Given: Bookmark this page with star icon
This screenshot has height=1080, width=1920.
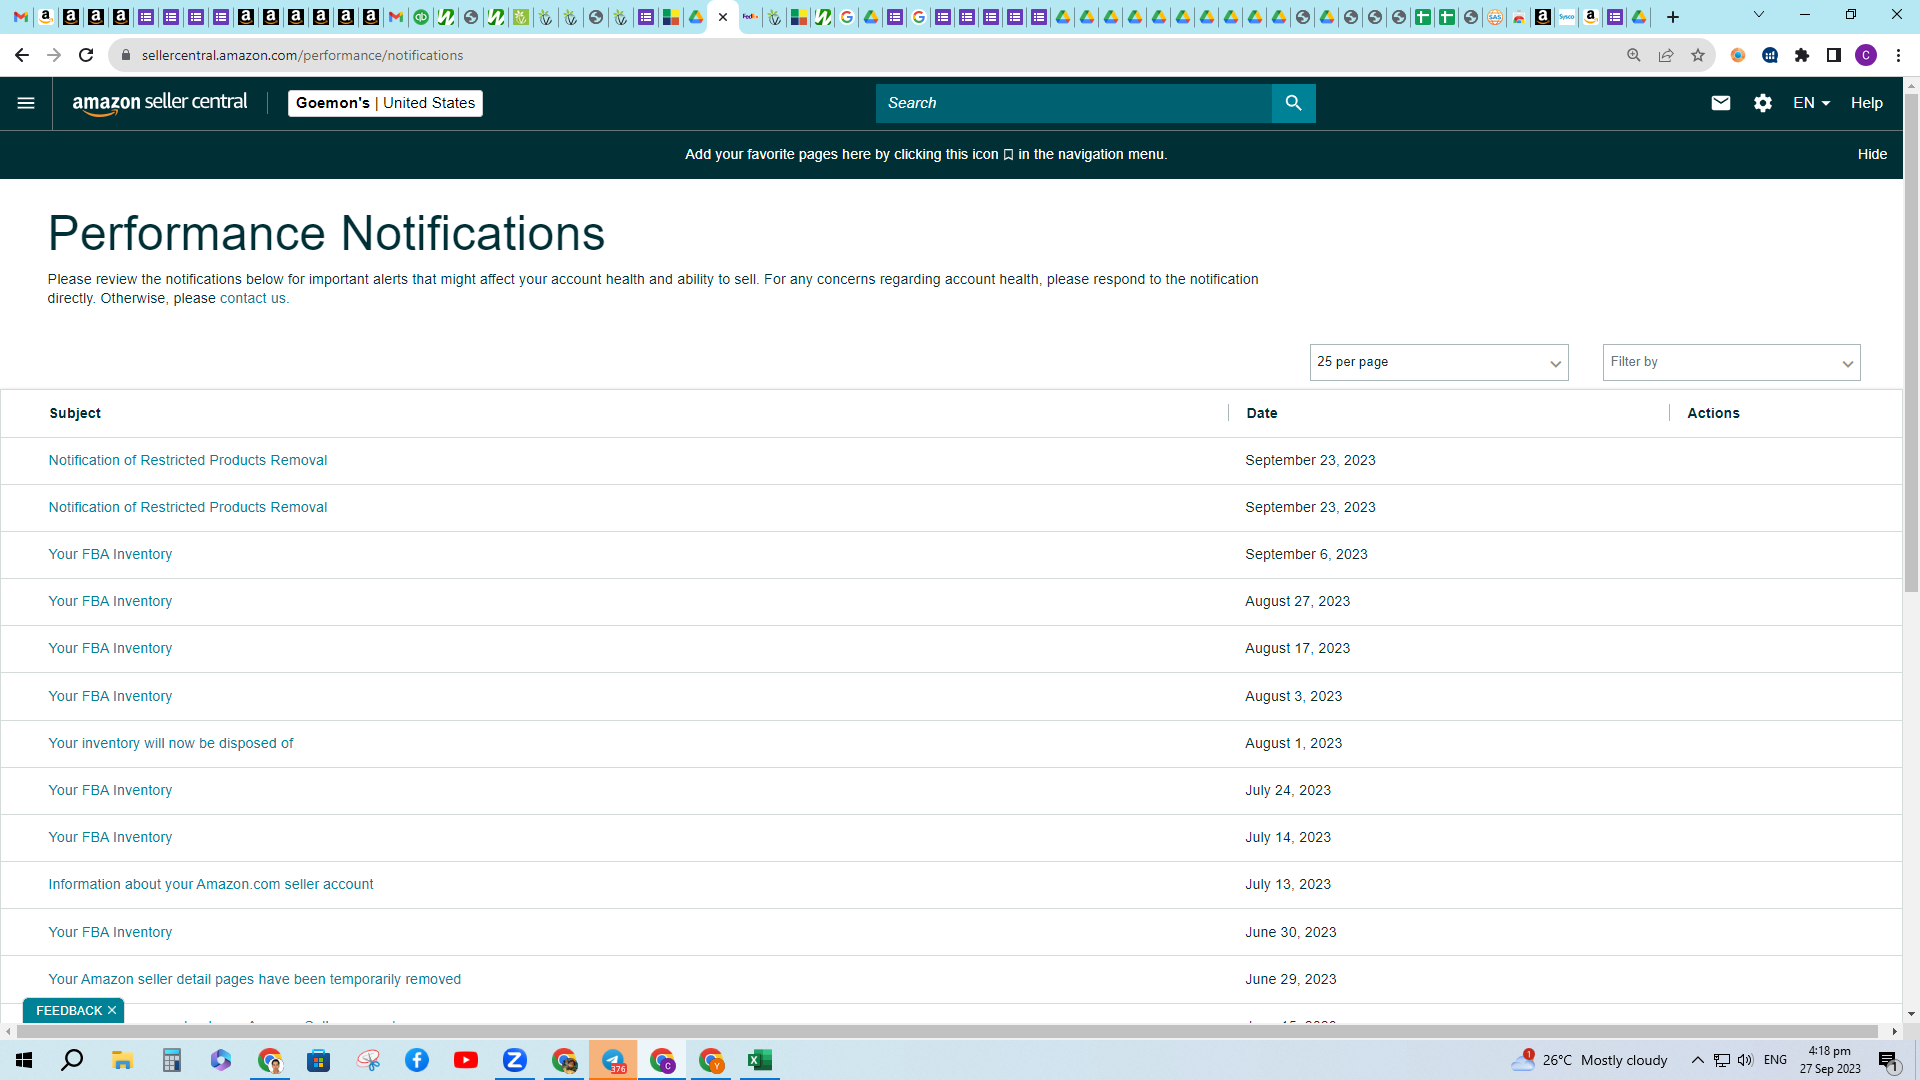Looking at the screenshot, I should point(1698,55).
